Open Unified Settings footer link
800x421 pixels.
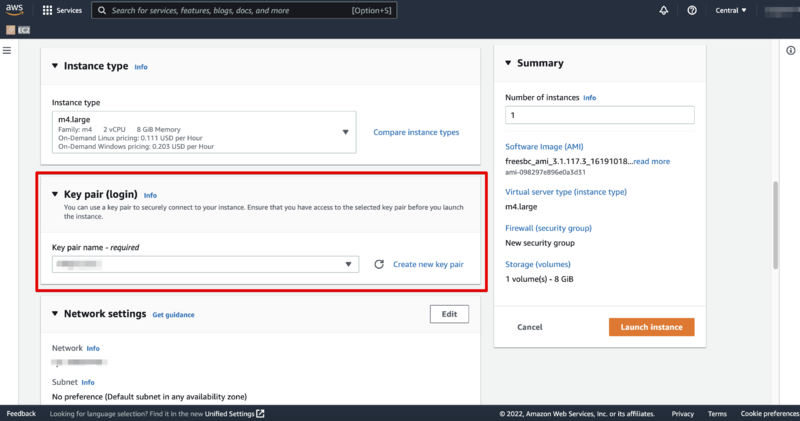[230, 413]
